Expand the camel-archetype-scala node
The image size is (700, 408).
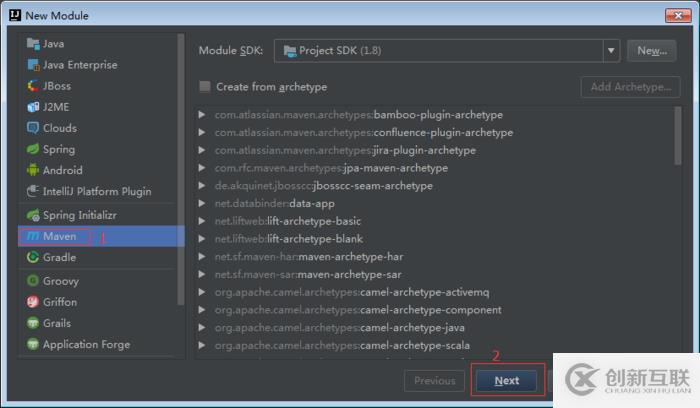pos(202,346)
